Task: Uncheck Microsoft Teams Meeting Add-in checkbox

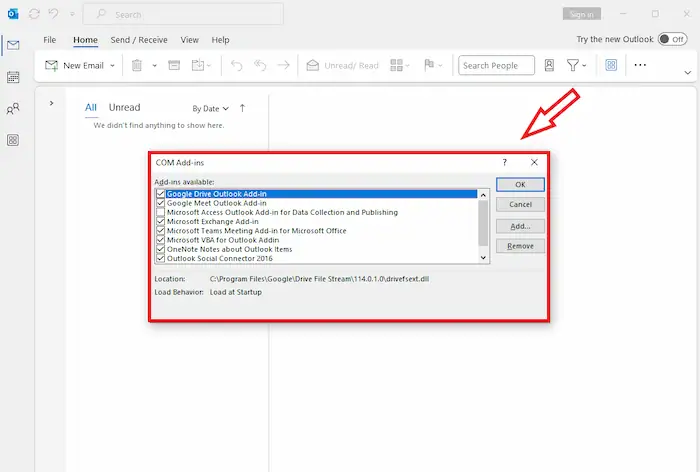Action: [160, 231]
